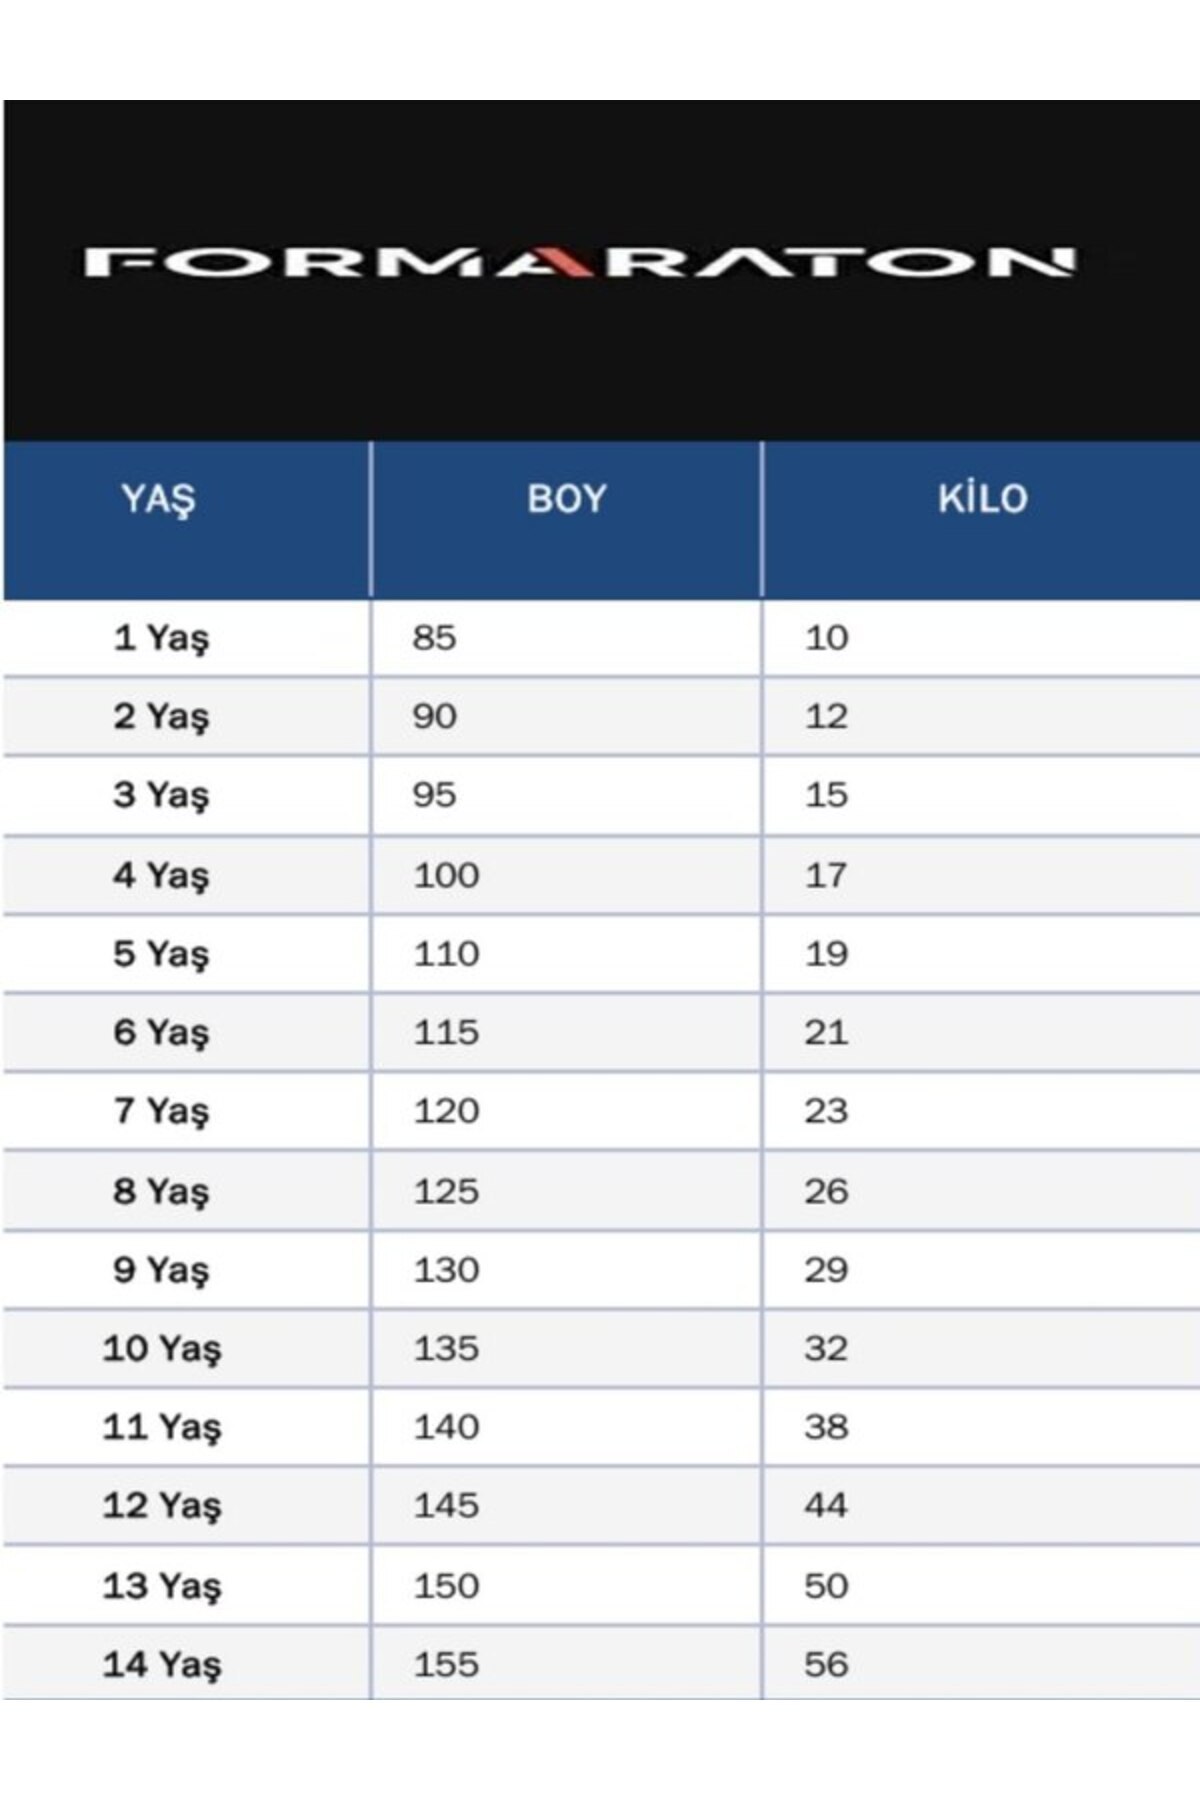Click the height value 100

446,875
